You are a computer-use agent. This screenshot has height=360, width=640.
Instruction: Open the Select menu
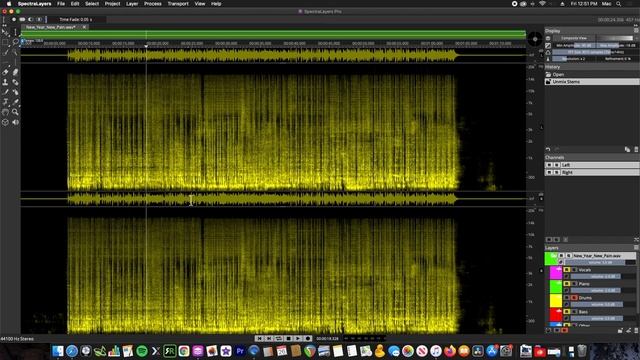click(92, 4)
